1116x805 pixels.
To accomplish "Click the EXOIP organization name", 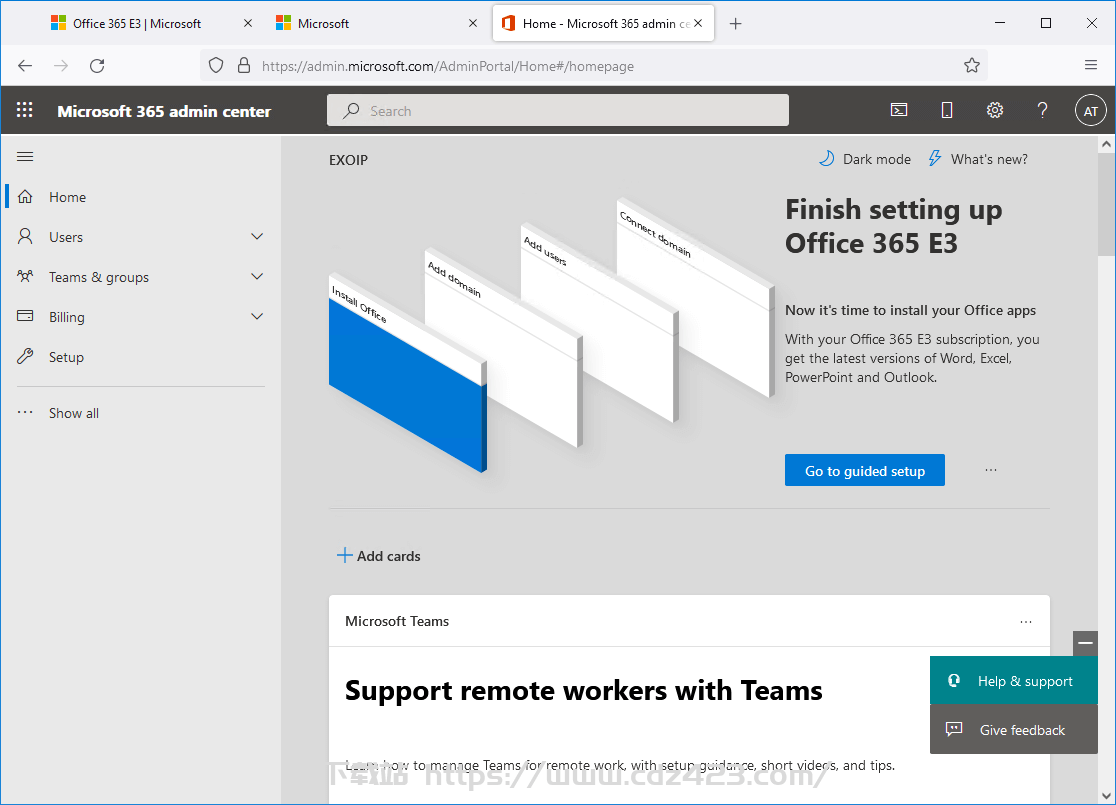I will (x=348, y=160).
